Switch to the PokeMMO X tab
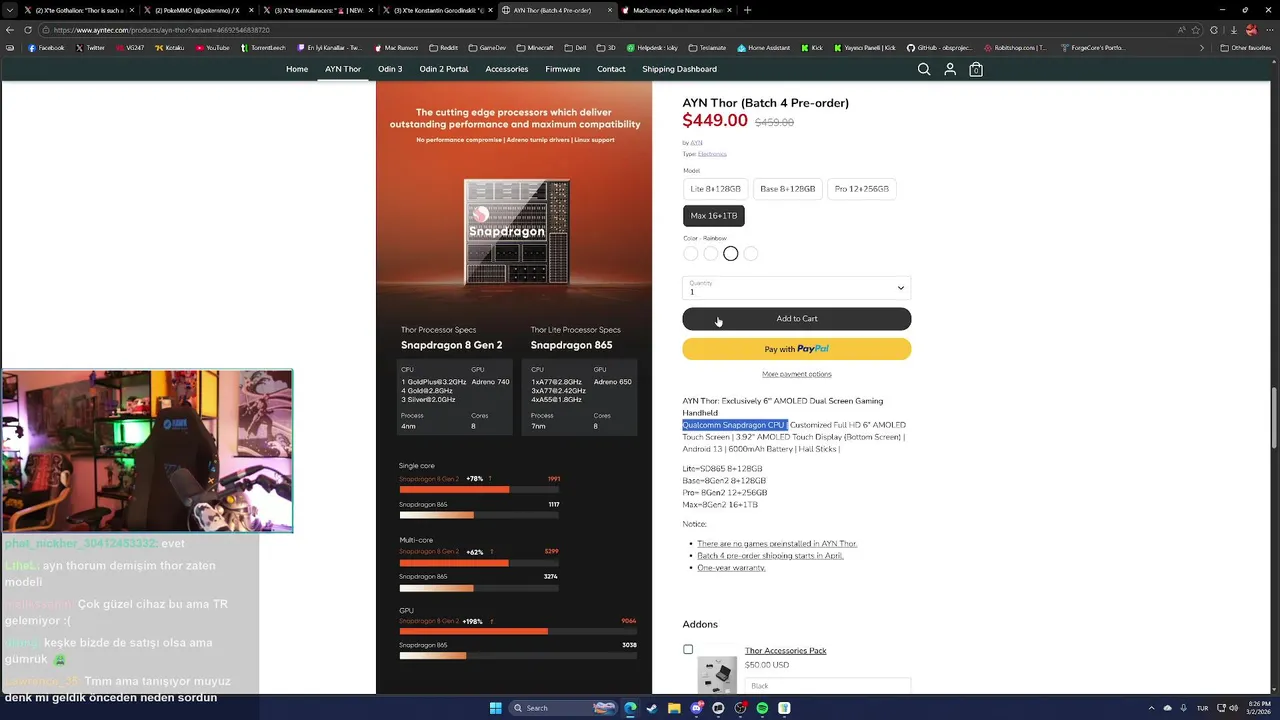Image resolution: width=1280 pixels, height=720 pixels. pyautogui.click(x=196, y=10)
